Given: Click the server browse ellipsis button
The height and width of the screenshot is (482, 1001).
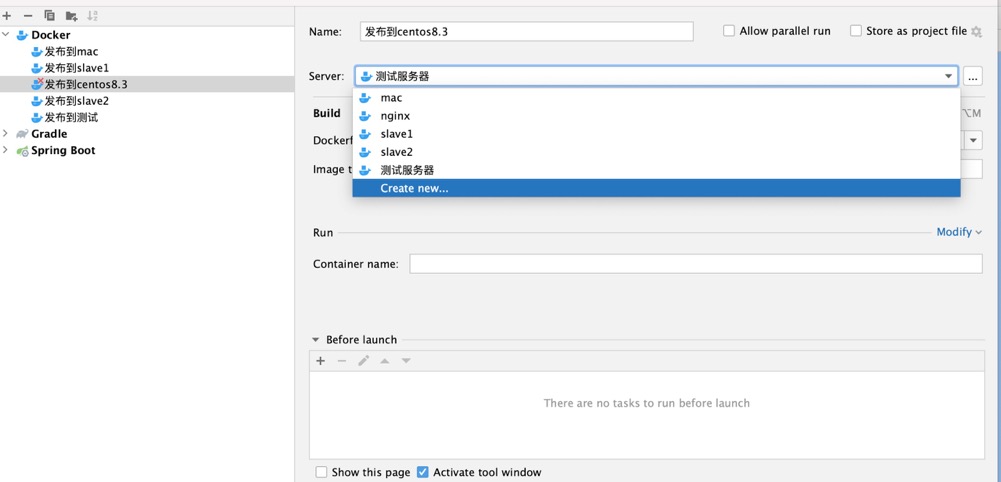Looking at the screenshot, I should coord(972,76).
